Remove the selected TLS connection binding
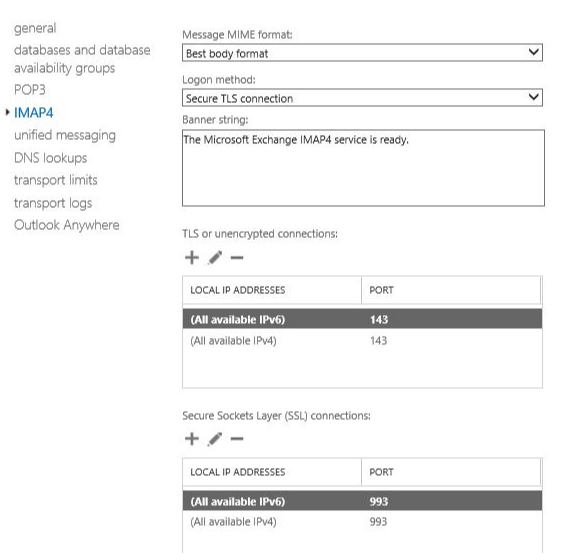Screen dimensions: 577x560 tap(237, 258)
